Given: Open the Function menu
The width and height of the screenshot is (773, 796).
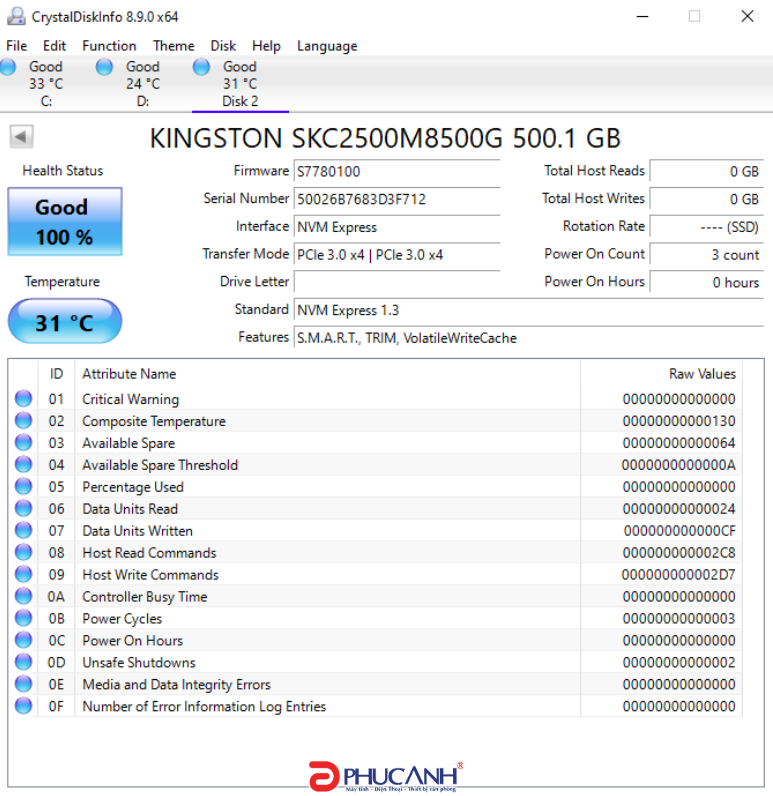Looking at the screenshot, I should coord(109,46).
